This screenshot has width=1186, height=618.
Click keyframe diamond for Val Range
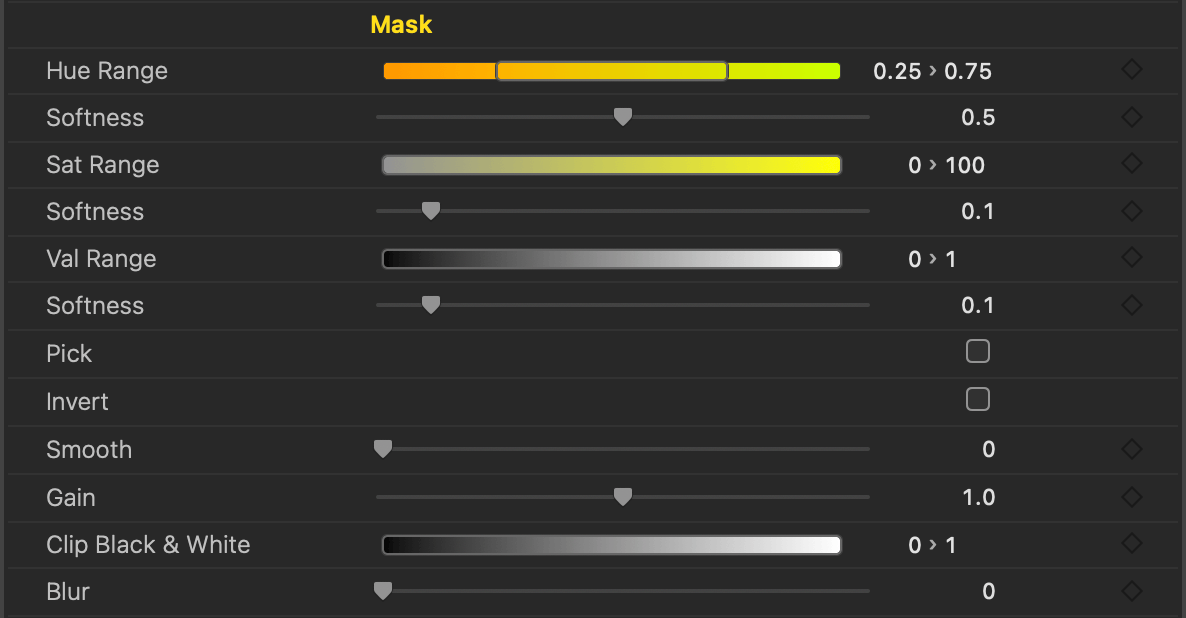tap(1131, 258)
